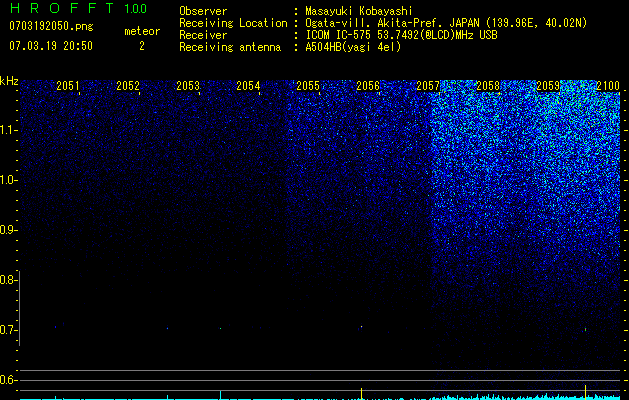The image size is (629, 400).
Task: Click observer name Masayuki Kobayashi
Action: click(359, 11)
